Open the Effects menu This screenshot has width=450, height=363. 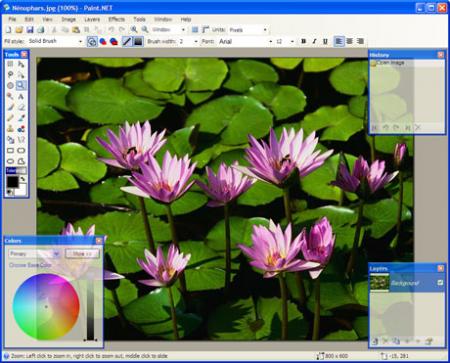click(116, 19)
